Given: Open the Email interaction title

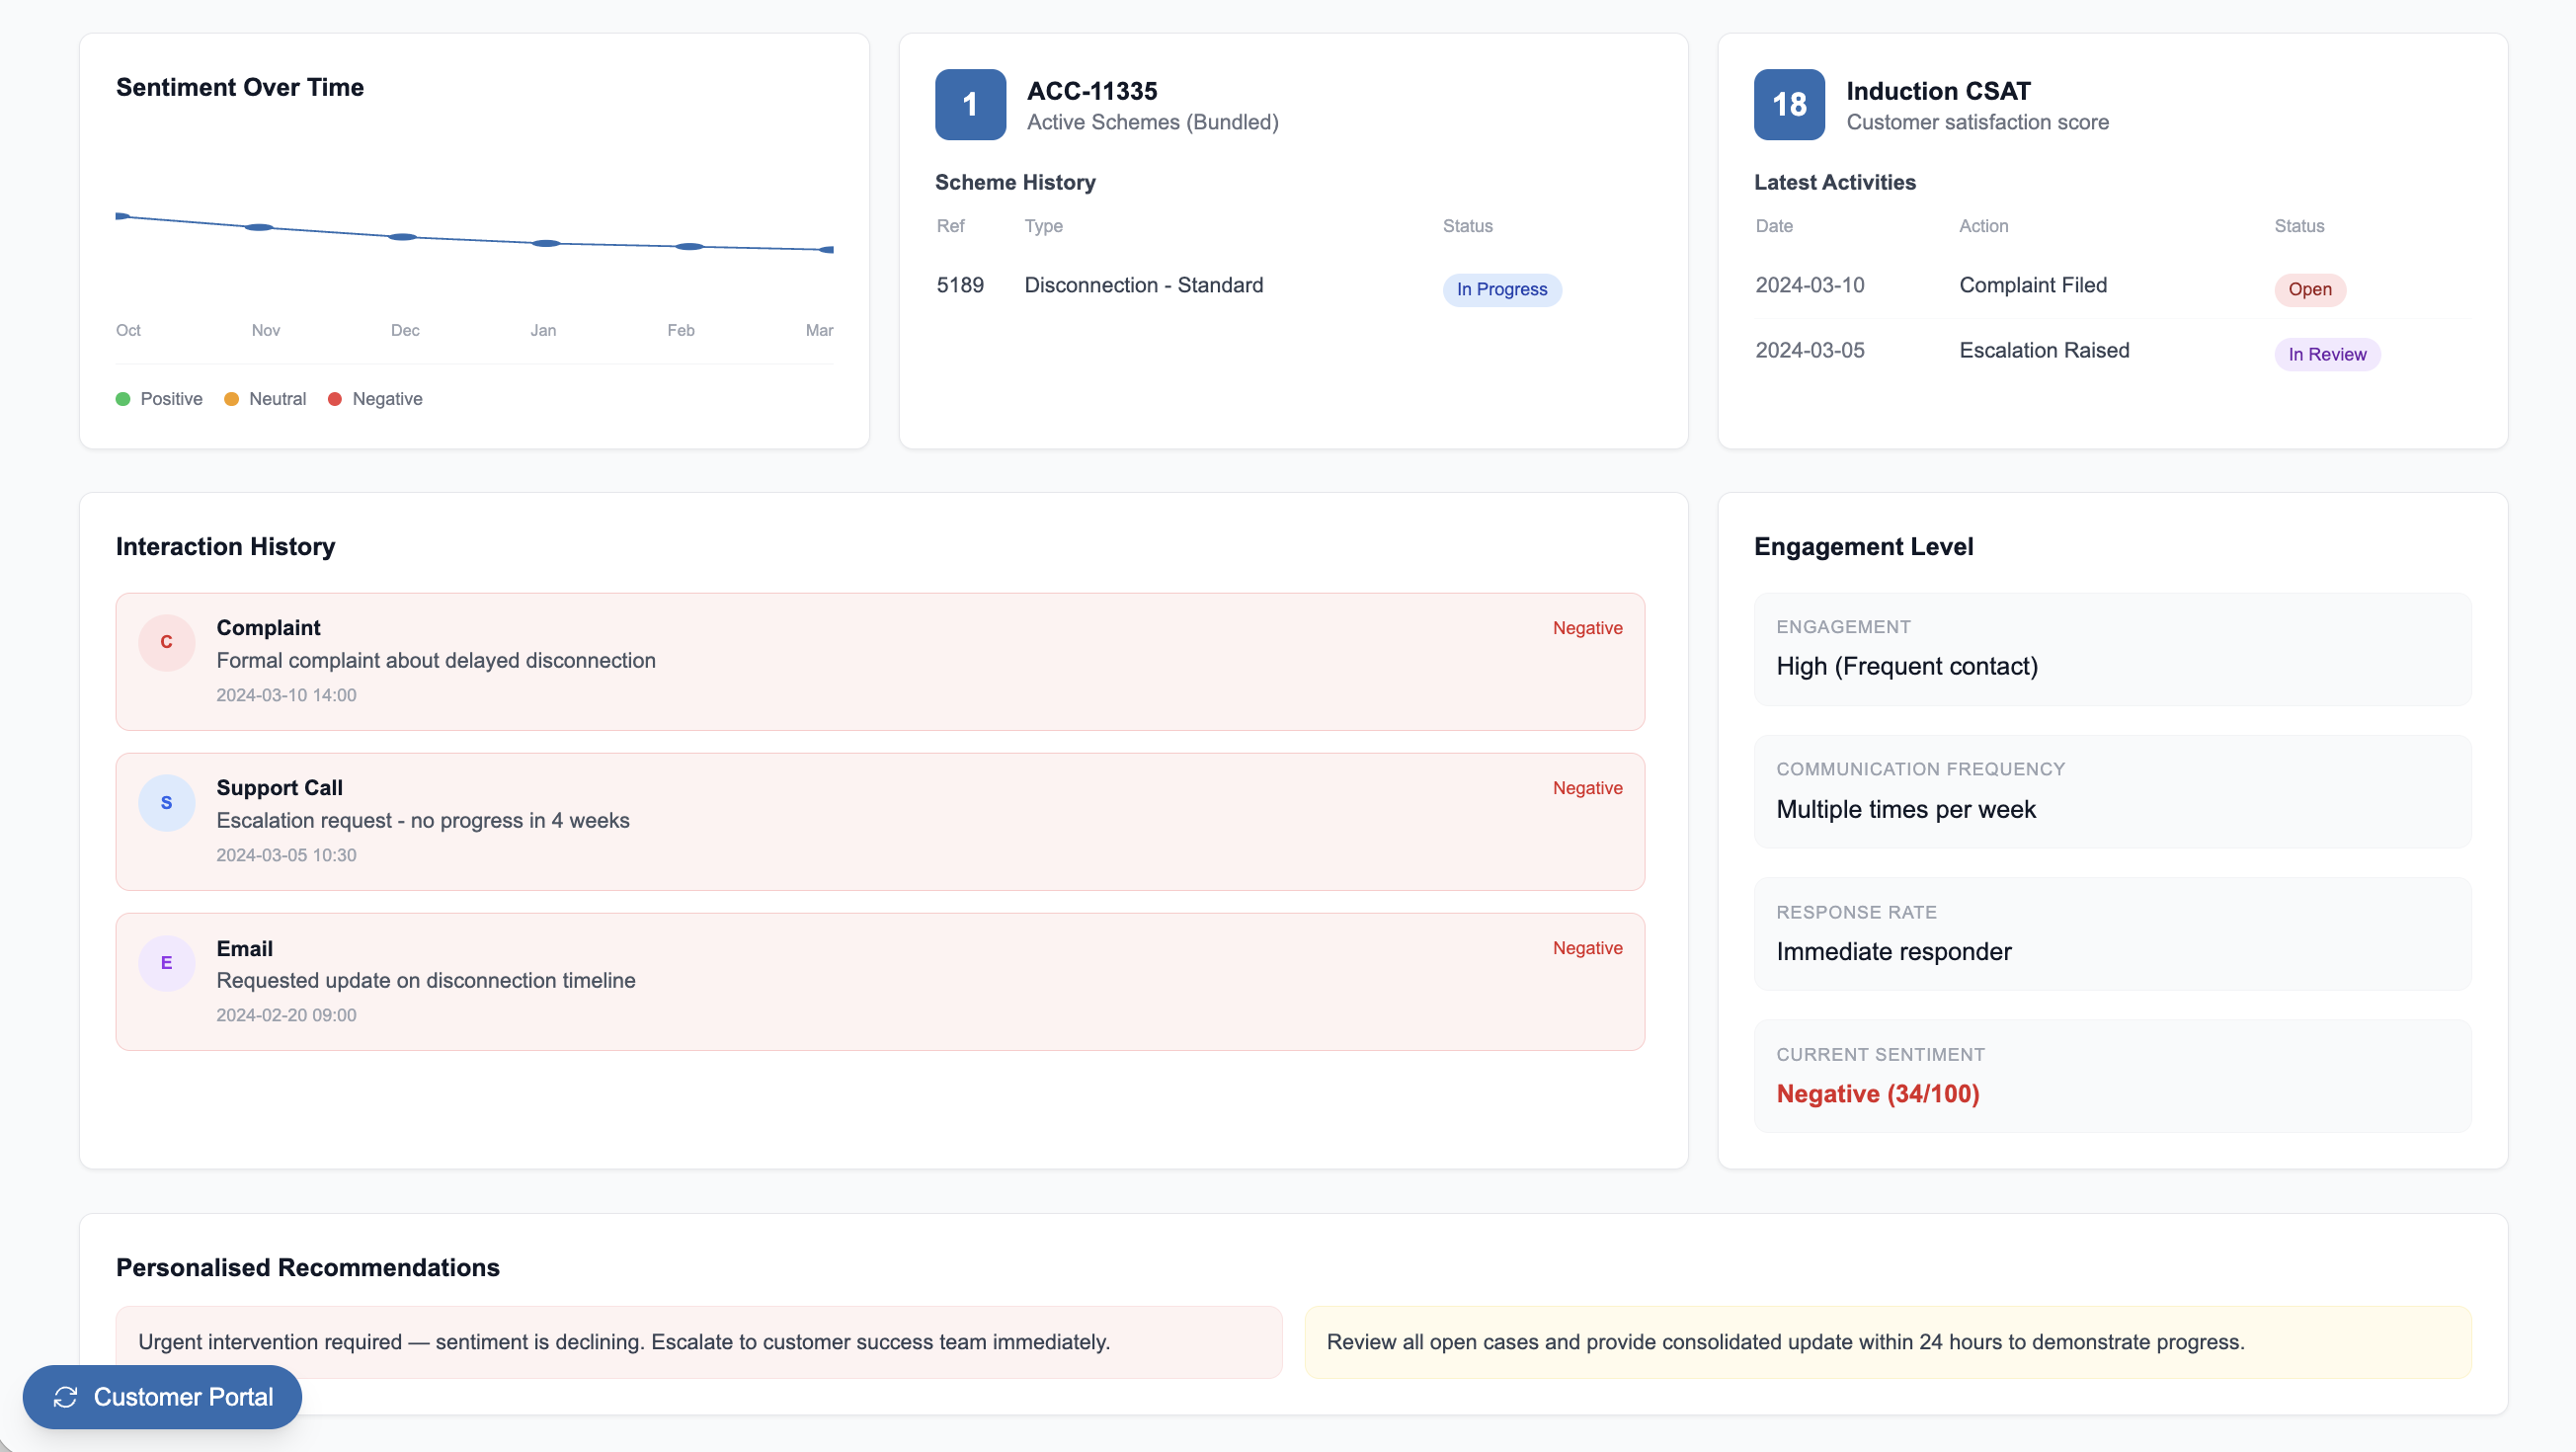Looking at the screenshot, I should tap(245, 948).
